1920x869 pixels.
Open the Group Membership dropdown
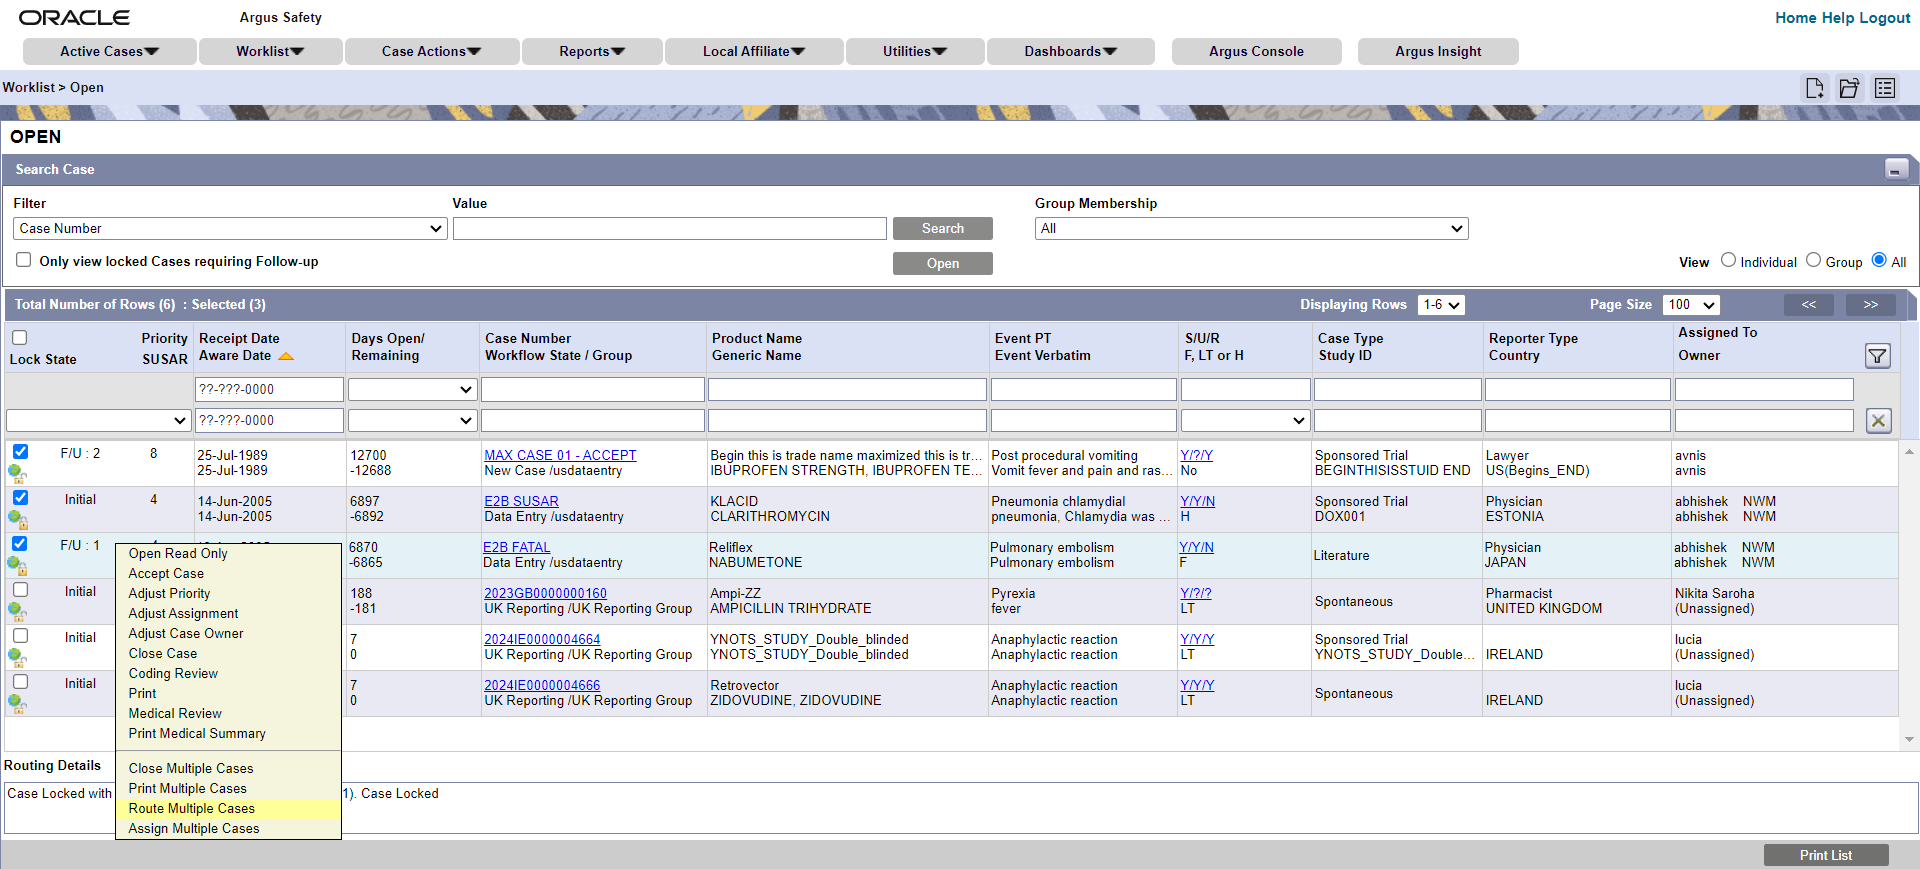1251,229
